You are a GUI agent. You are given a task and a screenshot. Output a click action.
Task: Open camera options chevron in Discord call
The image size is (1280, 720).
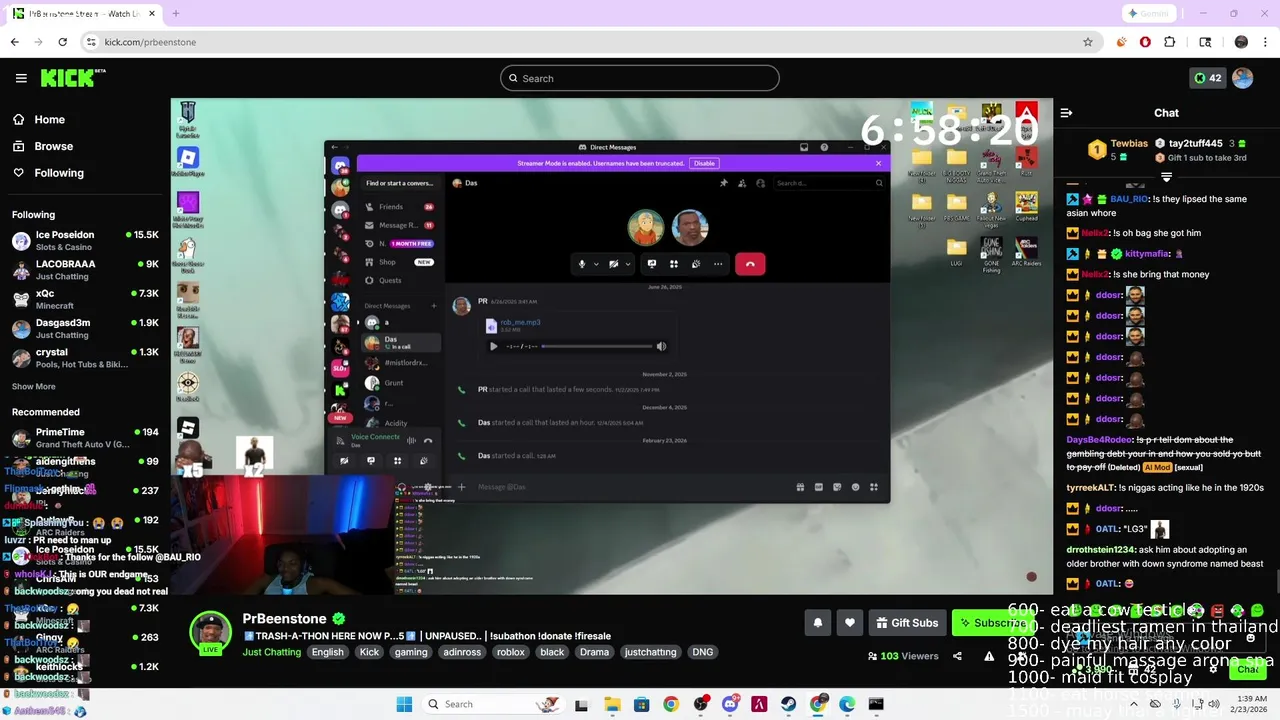click(x=628, y=264)
